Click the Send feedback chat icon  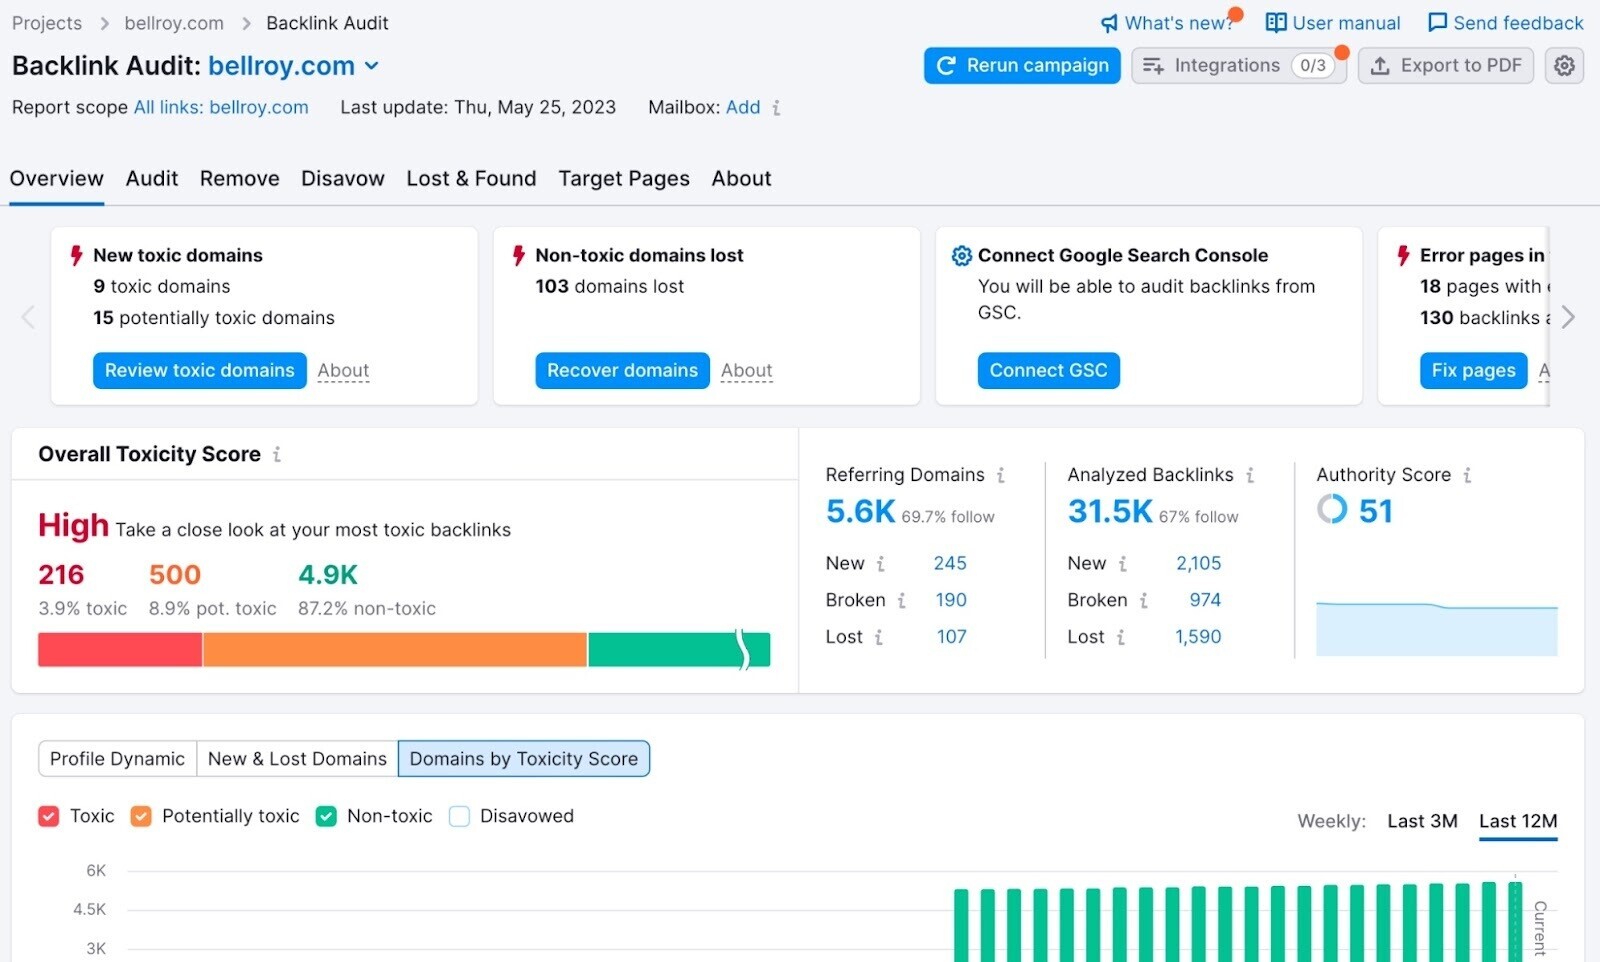pyautogui.click(x=1437, y=23)
